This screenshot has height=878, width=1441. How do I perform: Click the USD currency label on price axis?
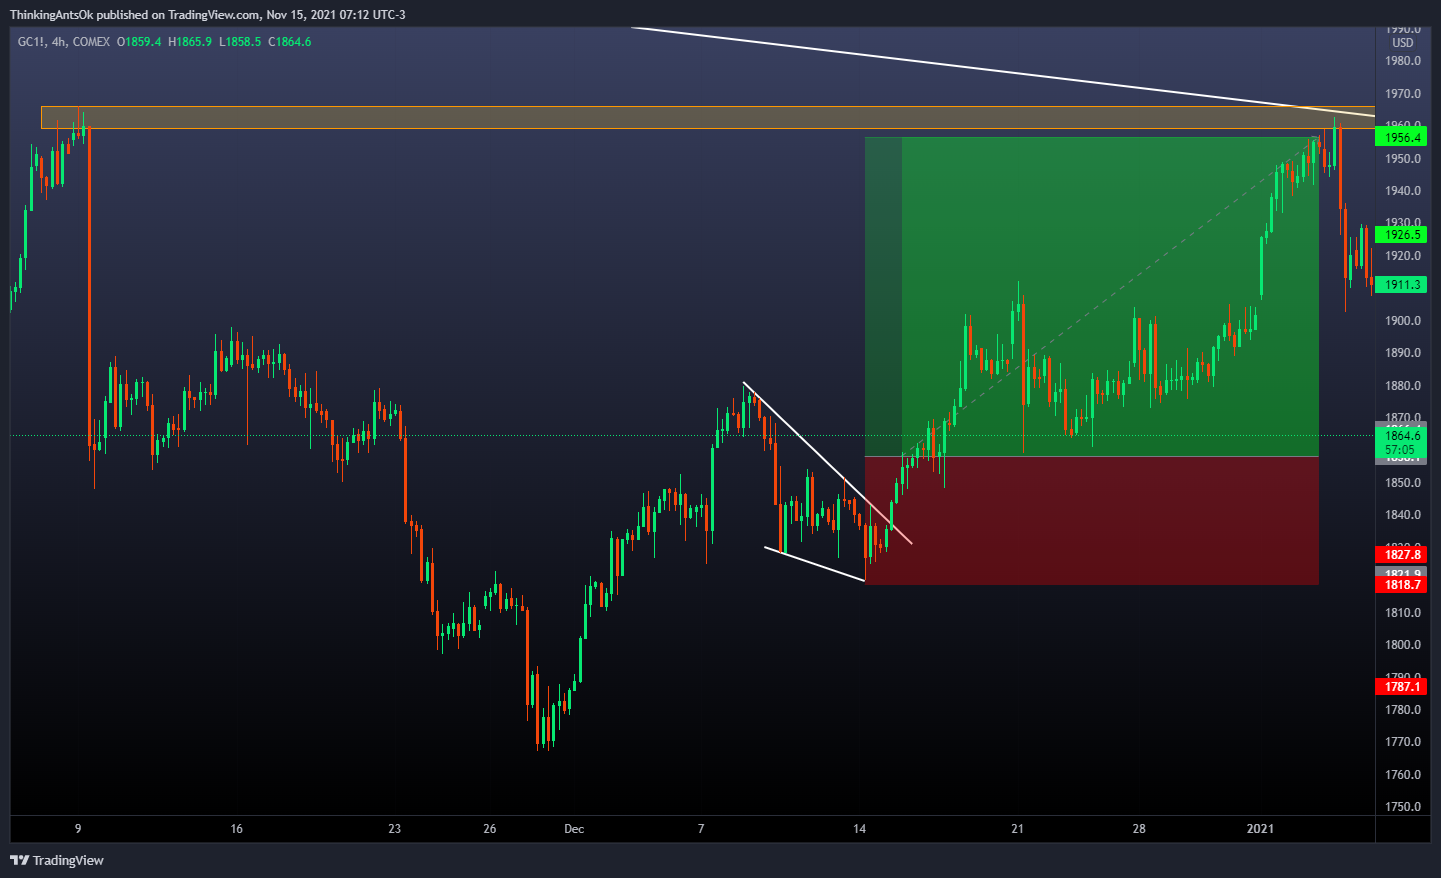click(1403, 43)
